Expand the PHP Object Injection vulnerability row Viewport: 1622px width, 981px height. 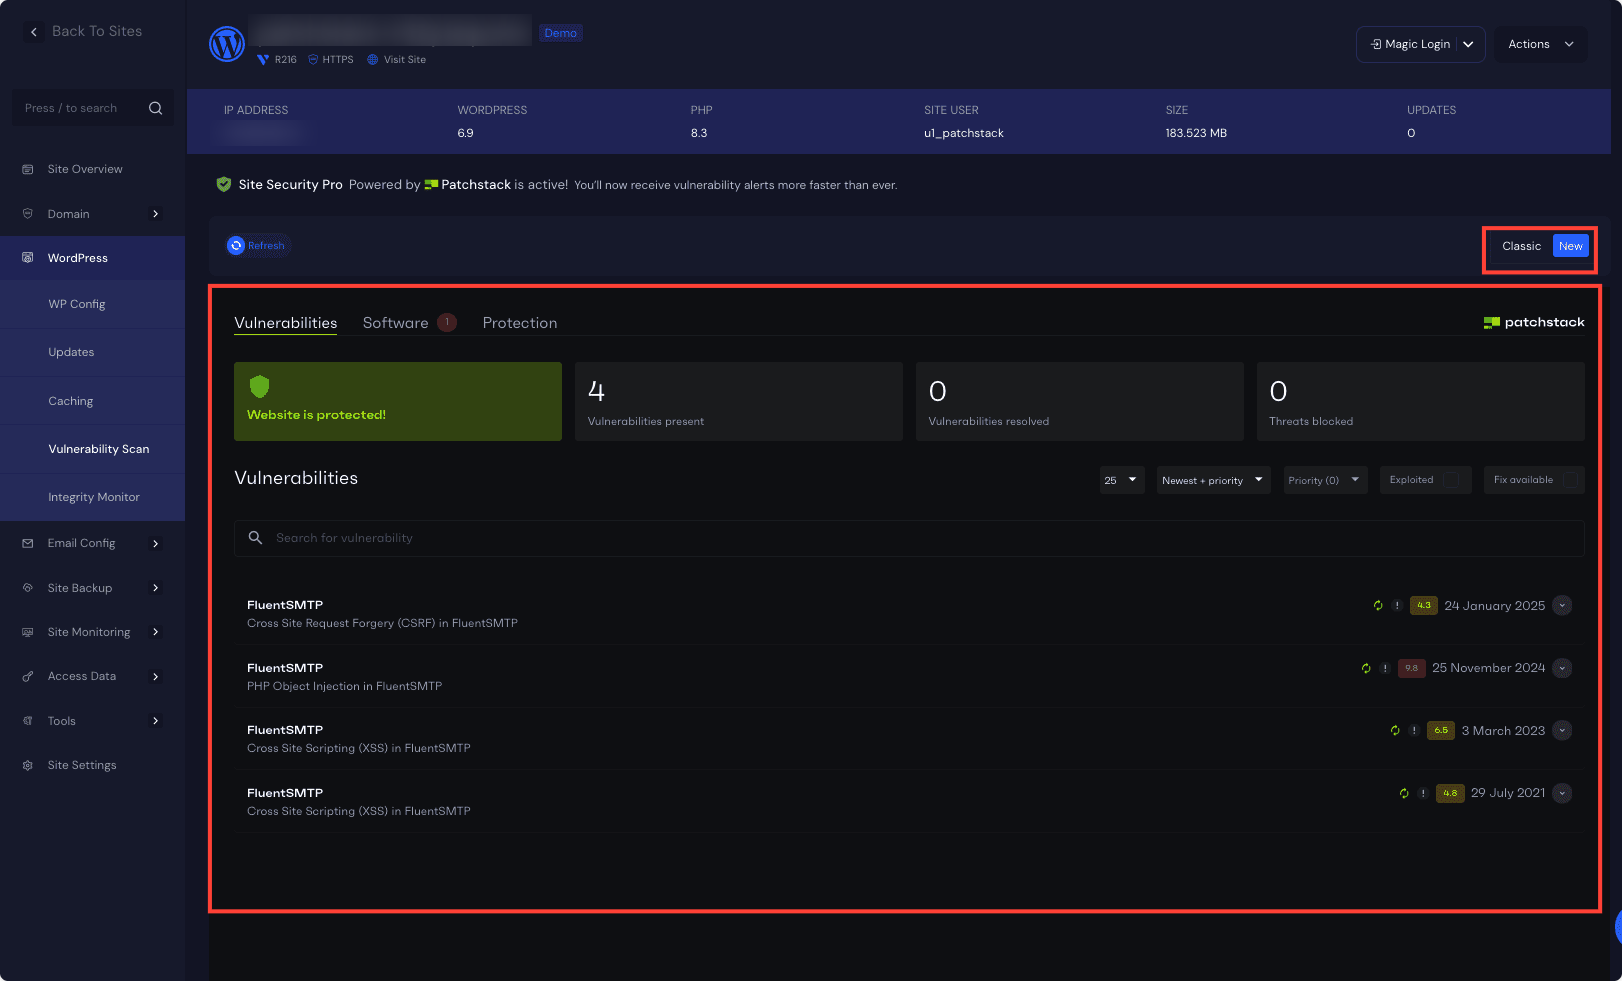coord(1562,668)
